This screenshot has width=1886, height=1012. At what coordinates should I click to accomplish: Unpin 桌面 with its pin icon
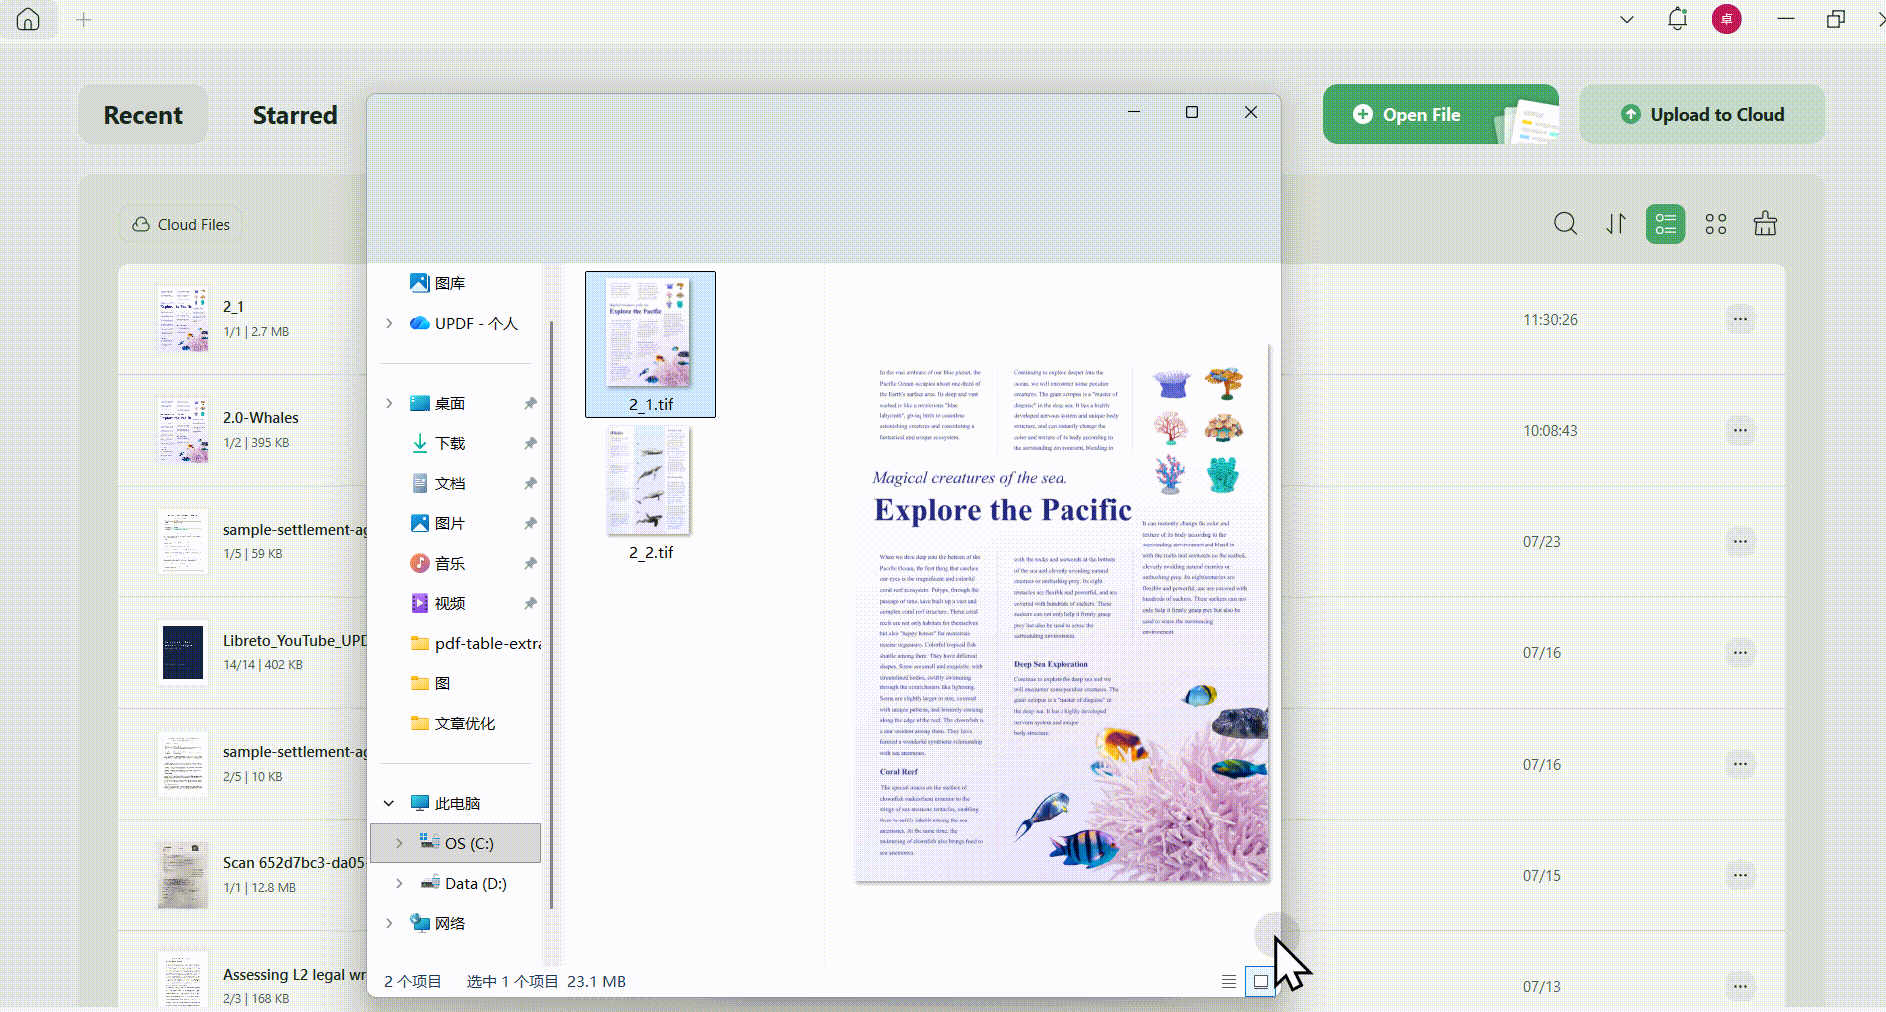pyautogui.click(x=530, y=403)
